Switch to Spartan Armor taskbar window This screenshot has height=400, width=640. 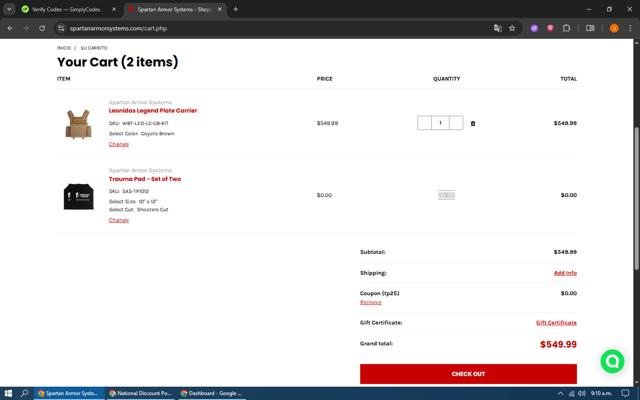[69, 393]
